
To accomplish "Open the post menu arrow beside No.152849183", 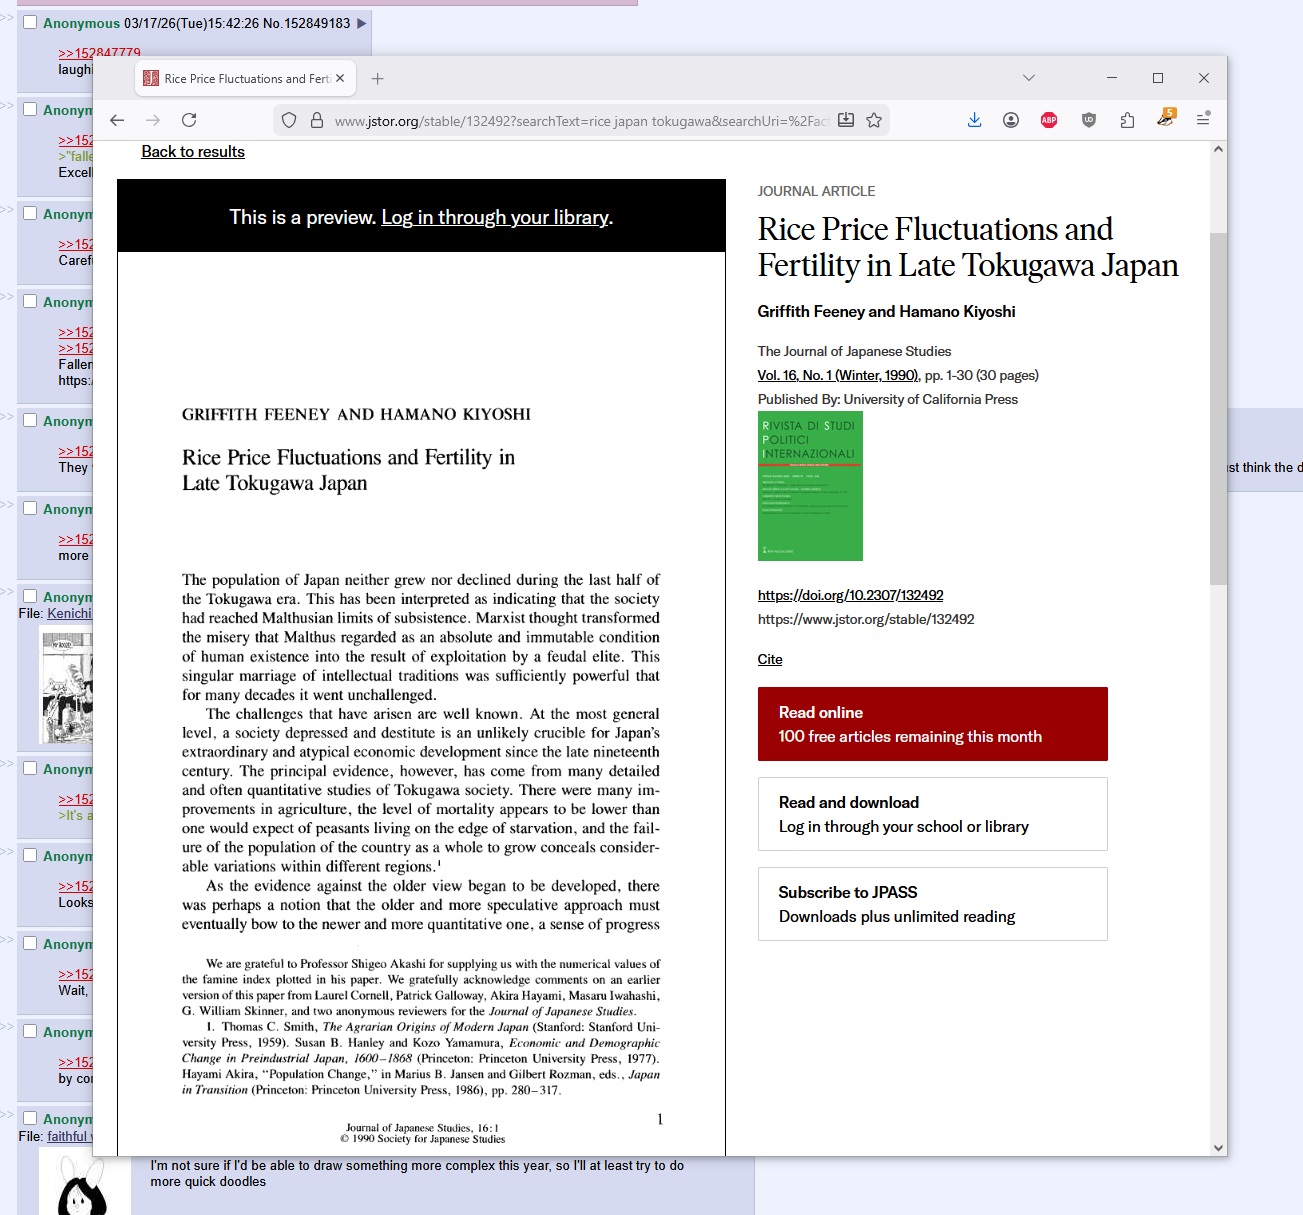I will pyautogui.click(x=362, y=23).
